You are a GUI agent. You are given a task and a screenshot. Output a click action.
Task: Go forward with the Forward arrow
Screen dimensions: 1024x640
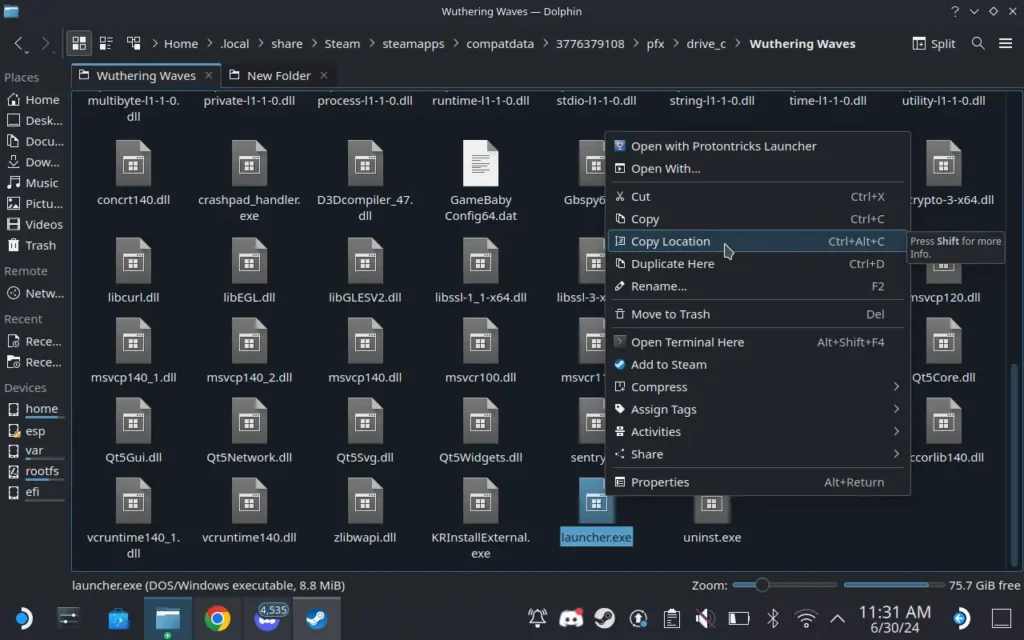tap(46, 44)
